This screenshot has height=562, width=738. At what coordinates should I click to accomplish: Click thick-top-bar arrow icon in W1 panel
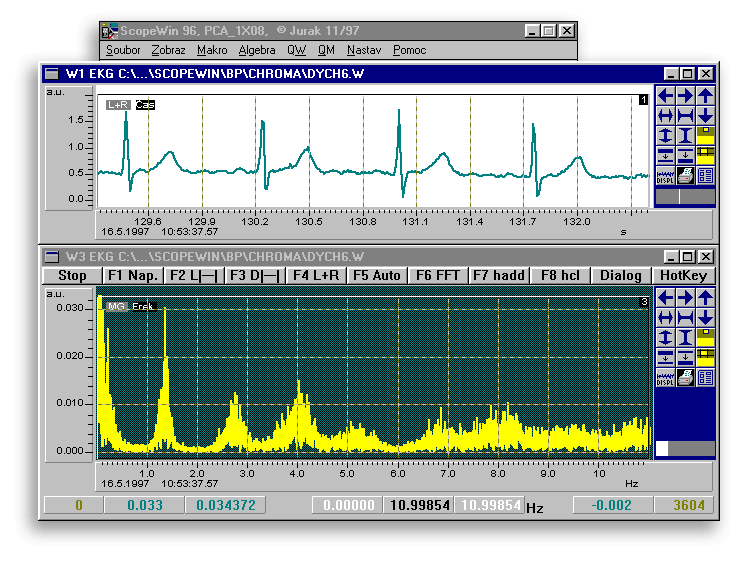665,155
